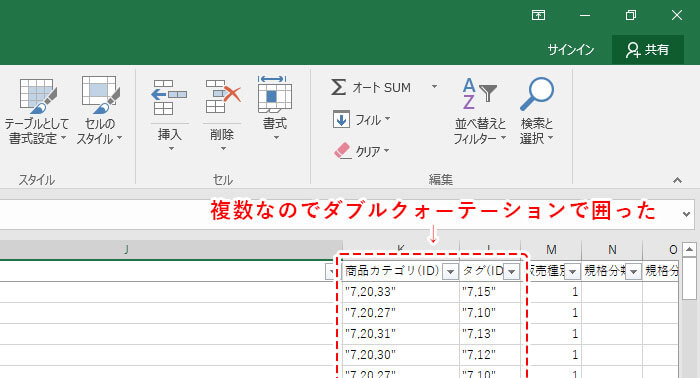Click the 商品カテゴリ(ID) header cell

click(x=392, y=270)
